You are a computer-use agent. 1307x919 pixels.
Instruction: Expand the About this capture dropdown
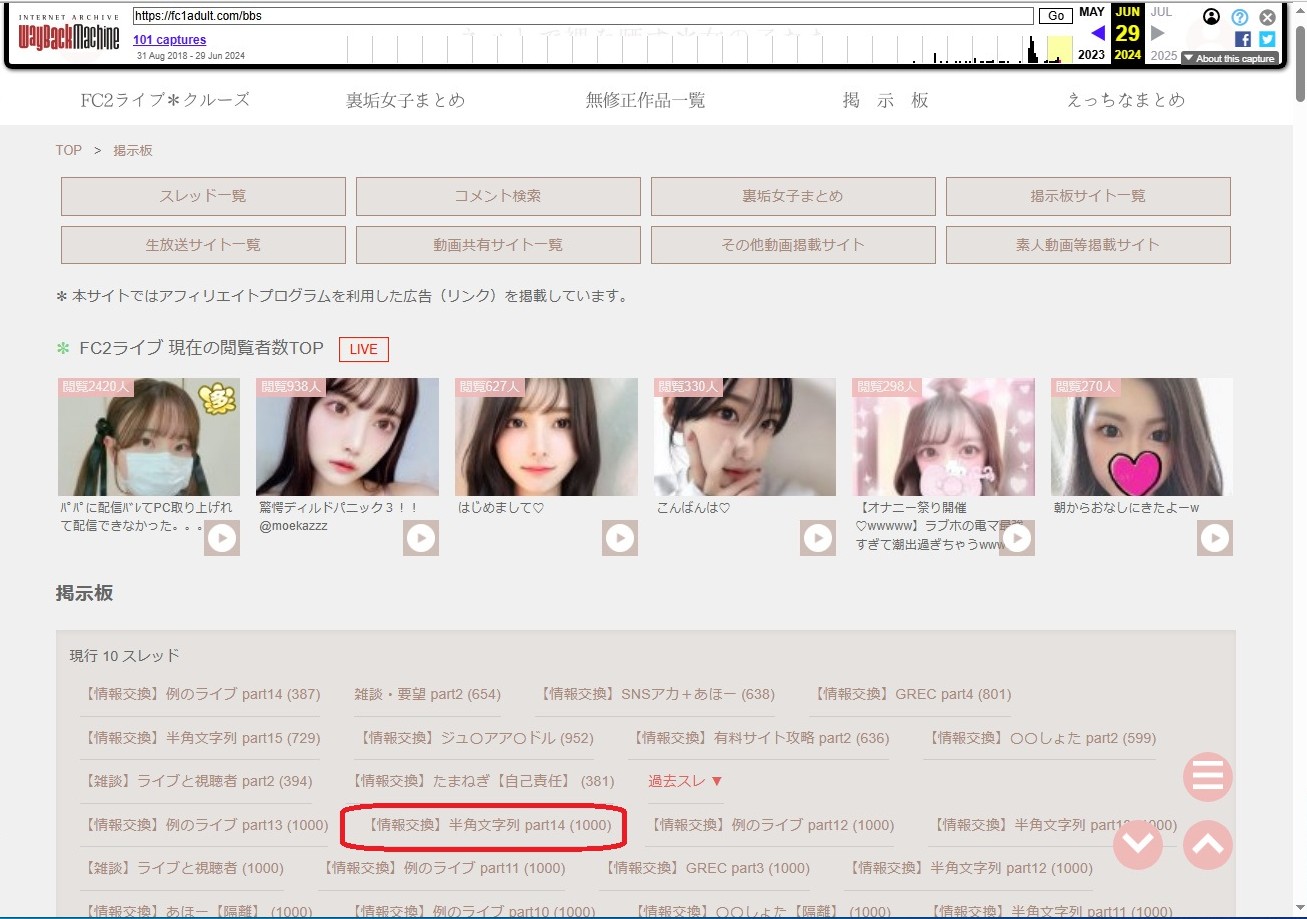click(x=1229, y=59)
